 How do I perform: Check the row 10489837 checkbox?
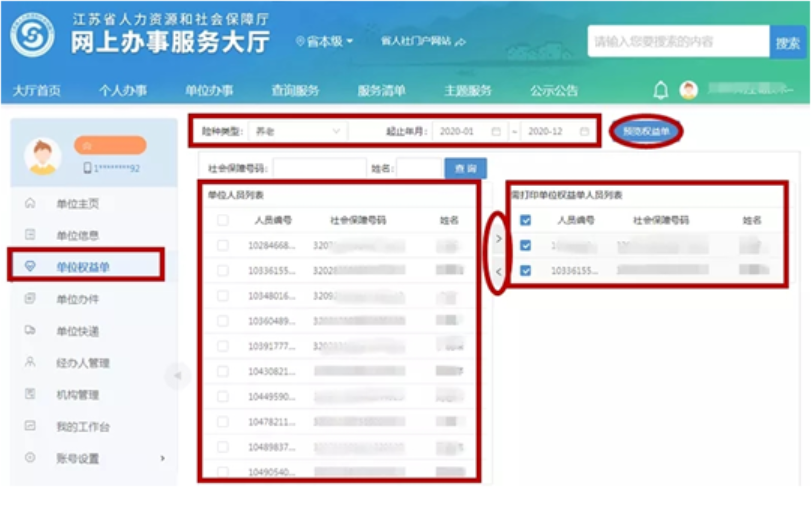(x=222, y=447)
